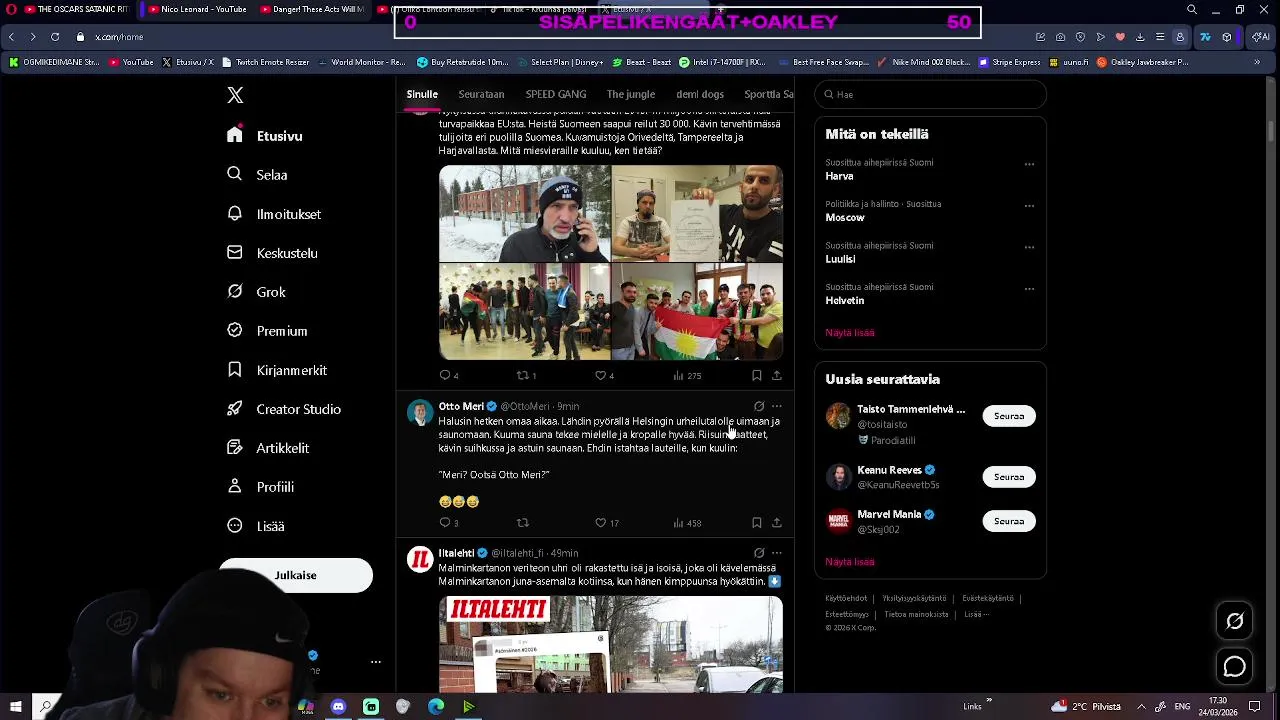Switch to SPEED GANG tab
This screenshot has height=720, width=1280.
pyautogui.click(x=556, y=94)
